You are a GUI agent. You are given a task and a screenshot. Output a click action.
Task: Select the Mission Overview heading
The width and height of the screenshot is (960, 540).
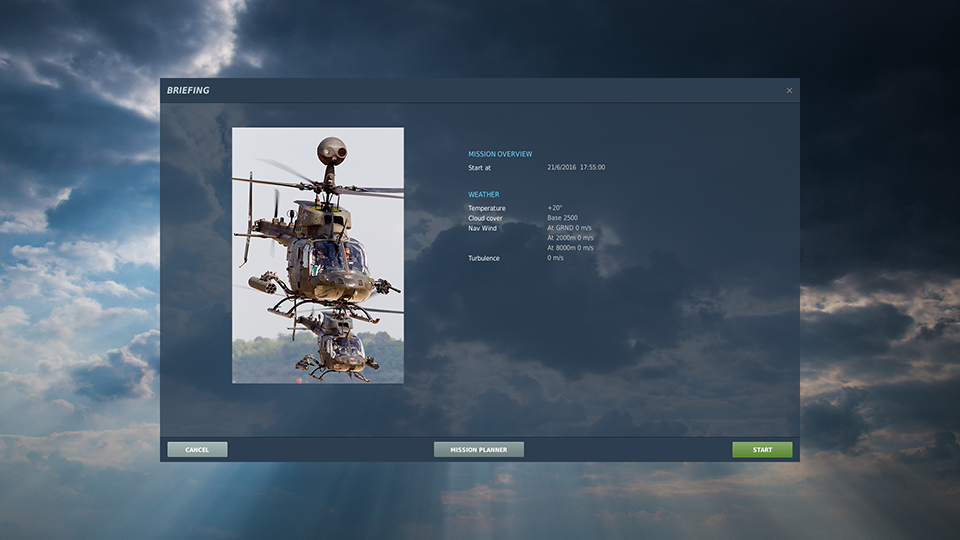pos(500,154)
